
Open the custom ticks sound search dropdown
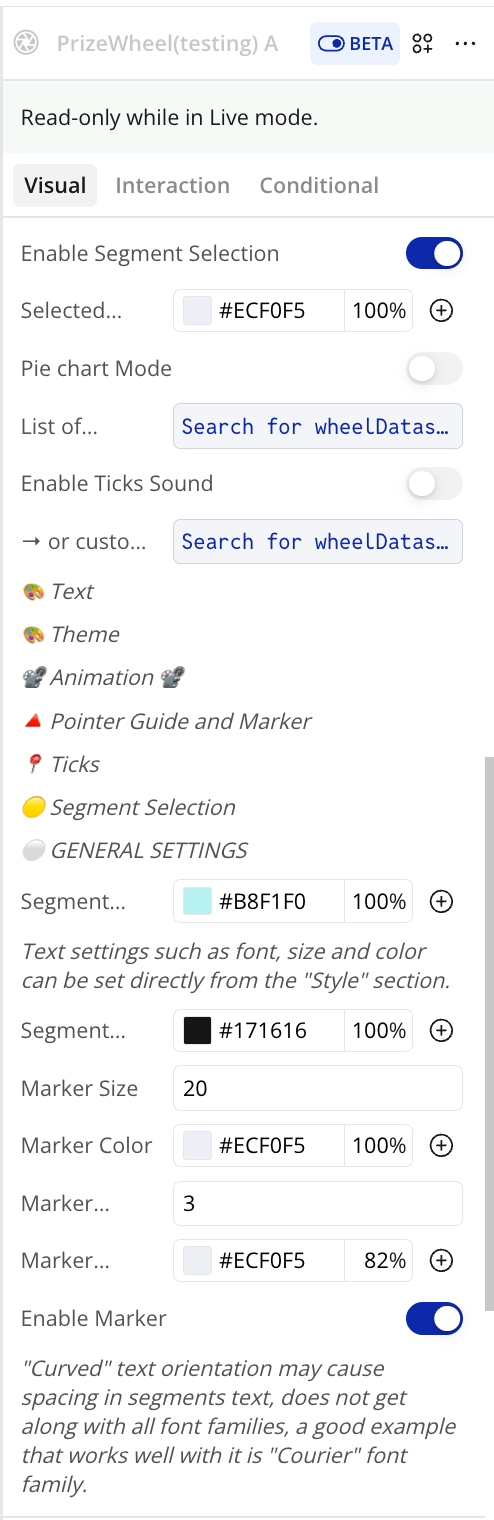tap(318, 542)
